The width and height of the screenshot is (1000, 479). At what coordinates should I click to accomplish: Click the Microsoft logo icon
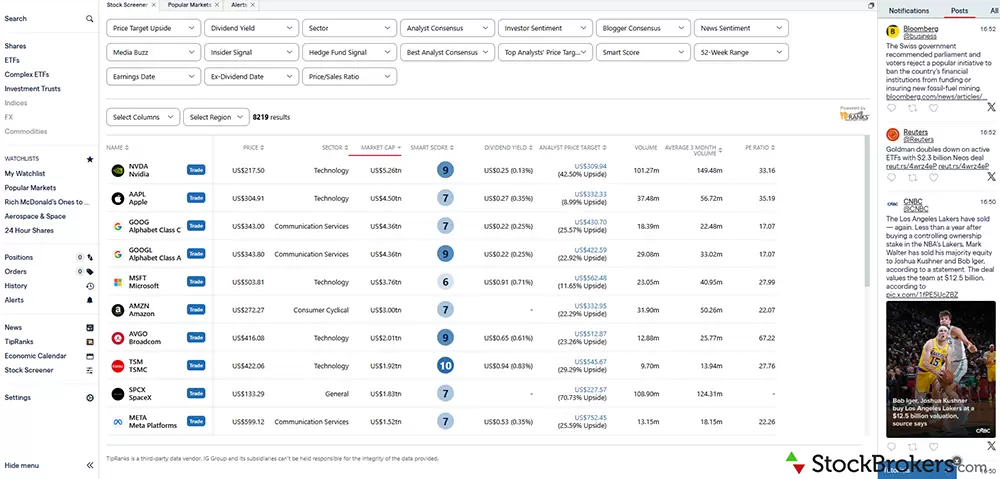[117, 282]
